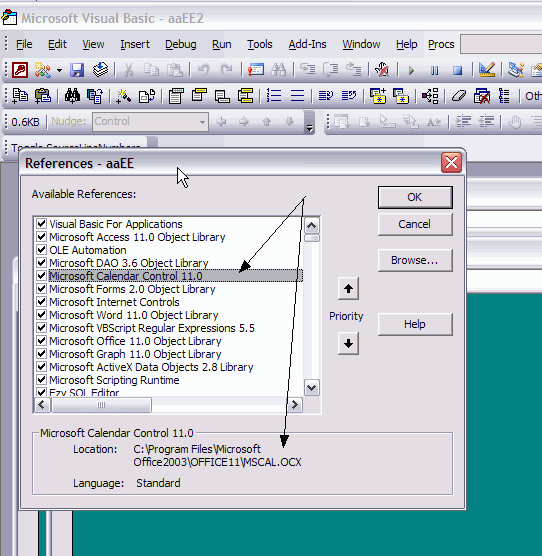Click the numbered list icon
The image size is (542, 556).
point(274,96)
